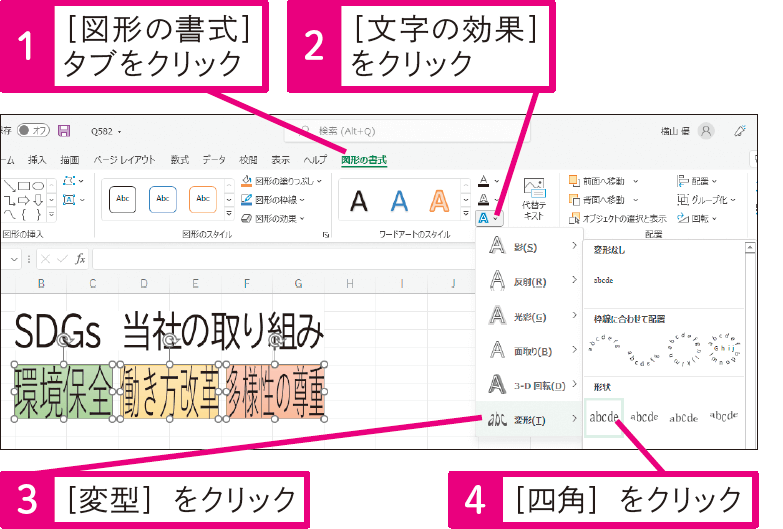Click the formula bar cancel X icon
Screen dimensions: 783x529
click(45, 259)
